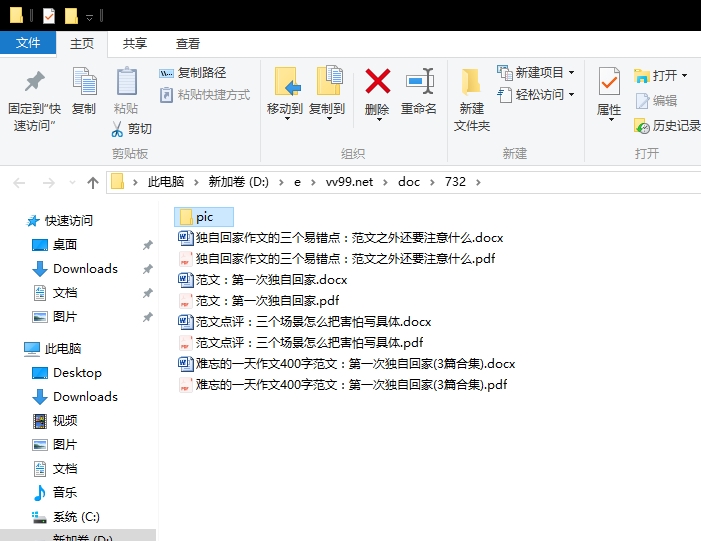Create a New folder (新建文件夹)
This screenshot has height=541, width=701.
[x=472, y=99]
